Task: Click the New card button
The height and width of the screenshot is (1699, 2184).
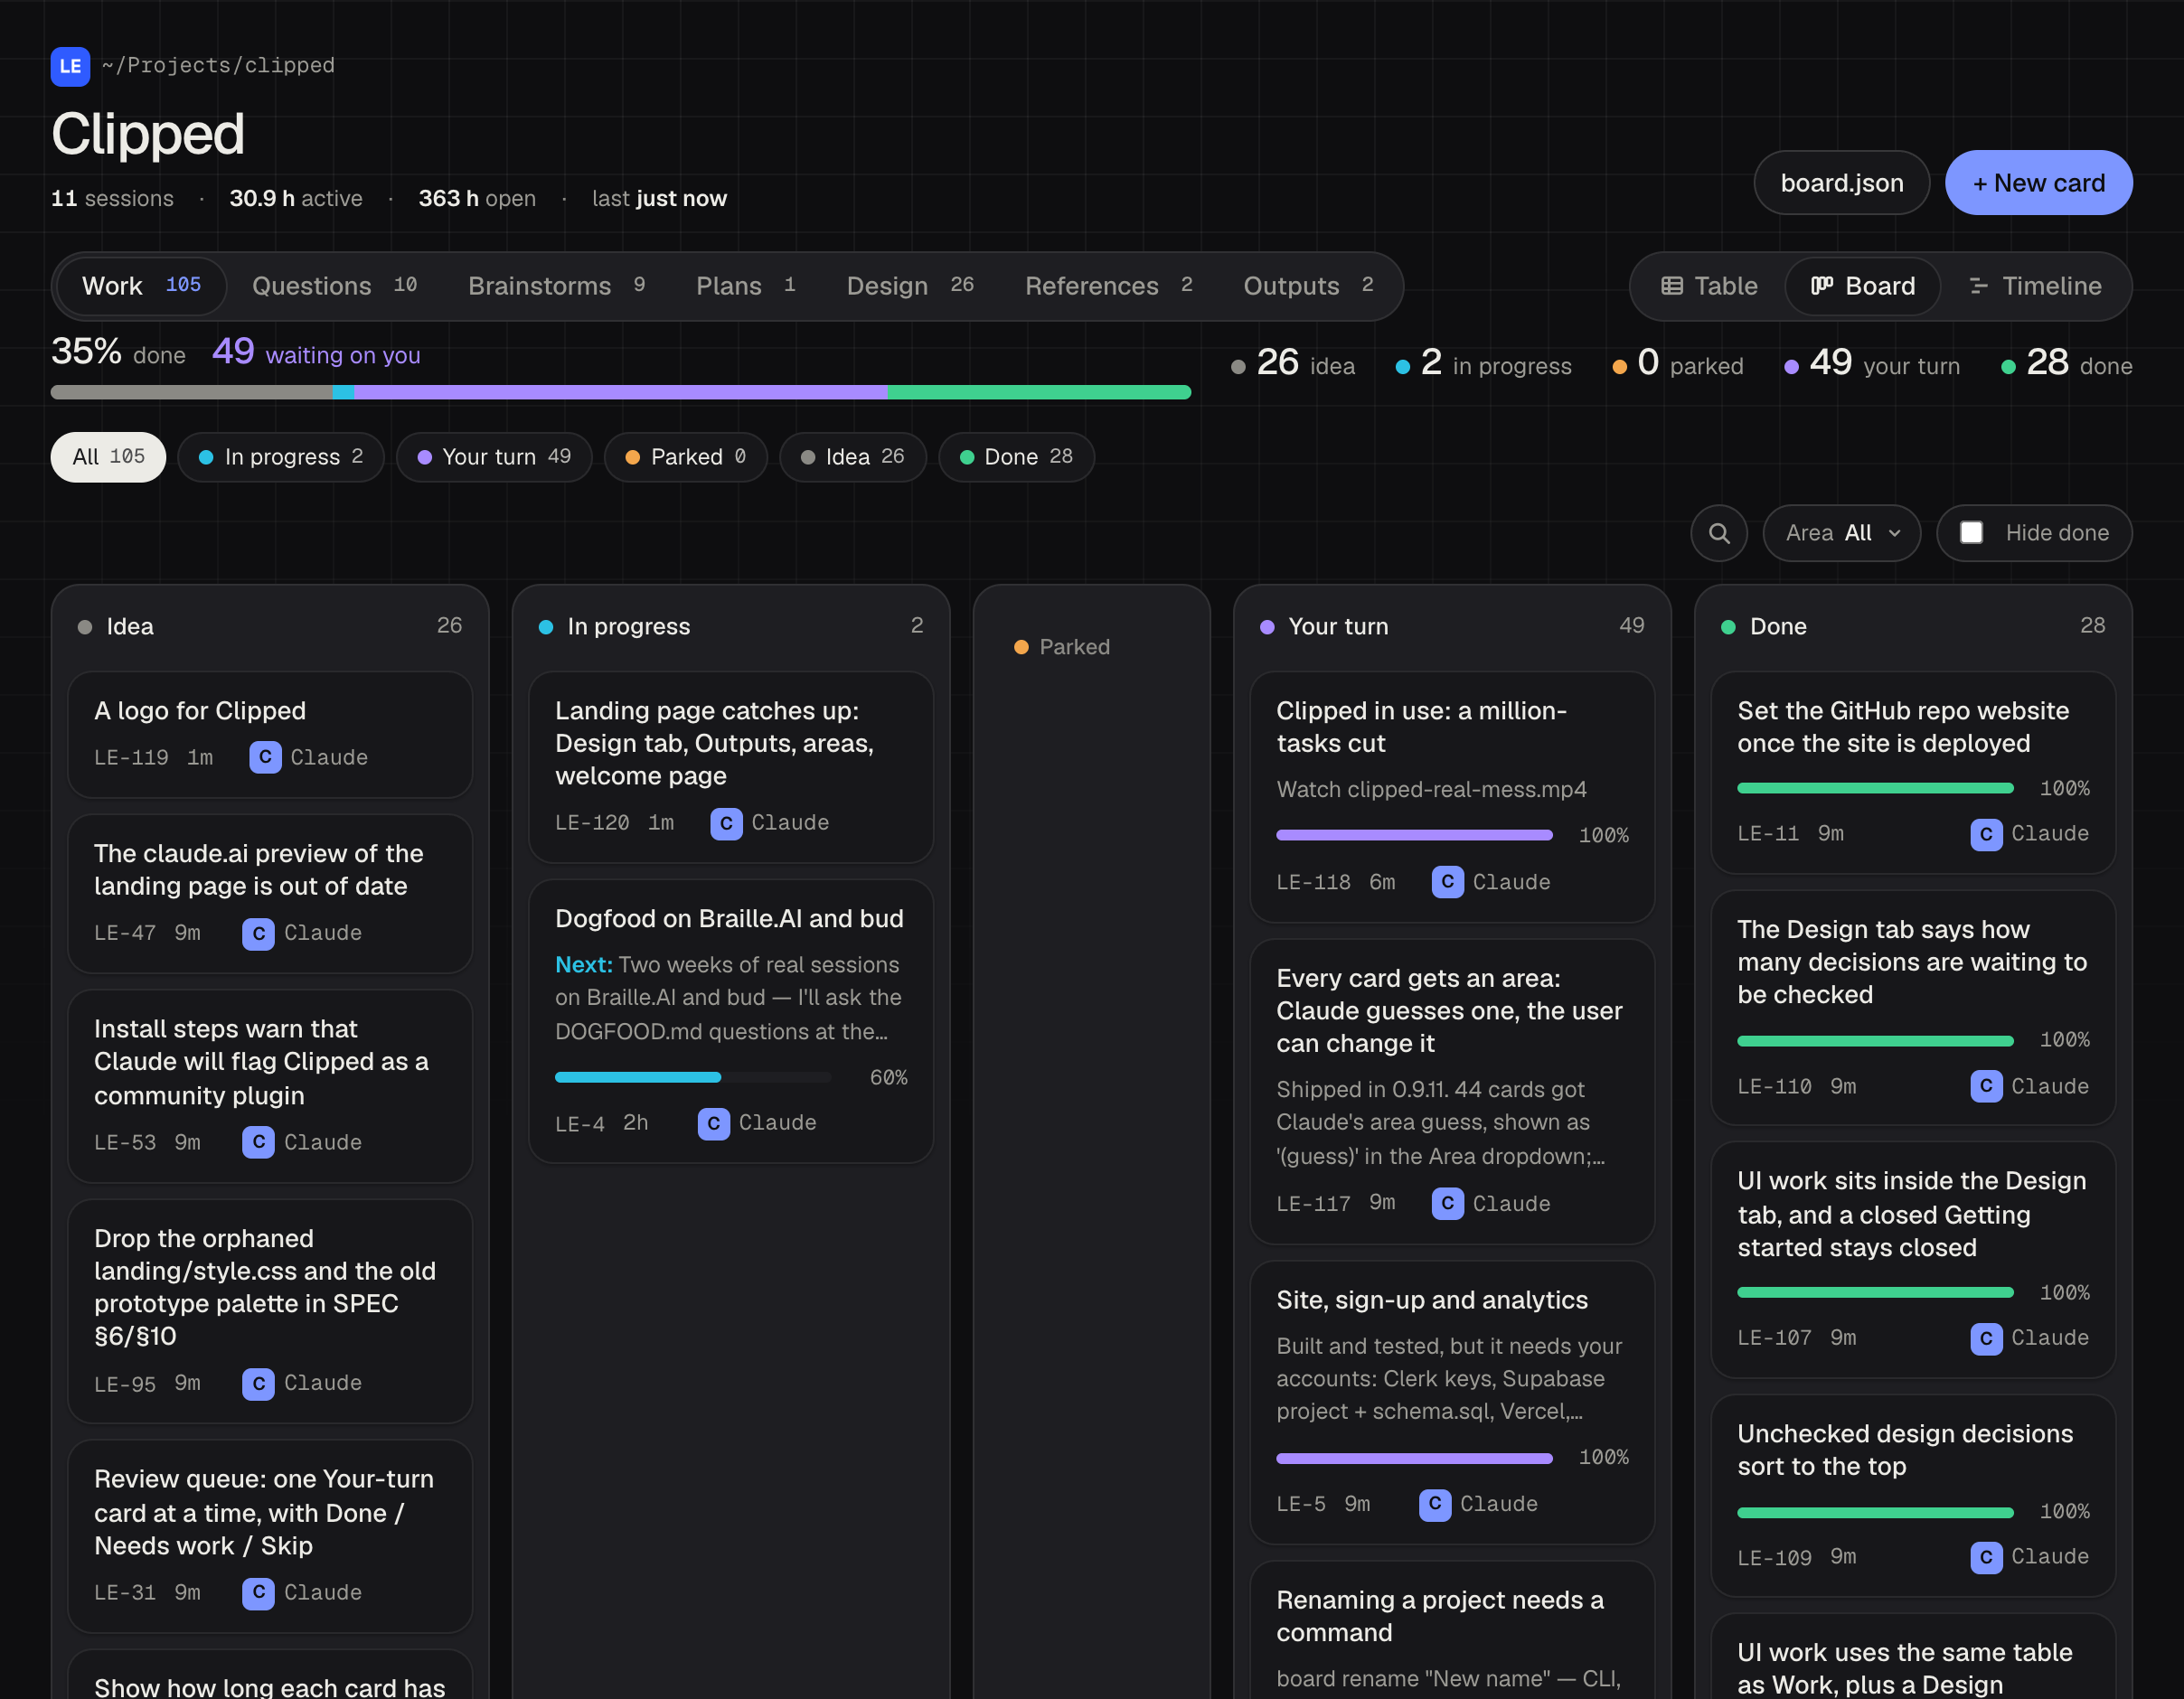Action: (x=2038, y=183)
